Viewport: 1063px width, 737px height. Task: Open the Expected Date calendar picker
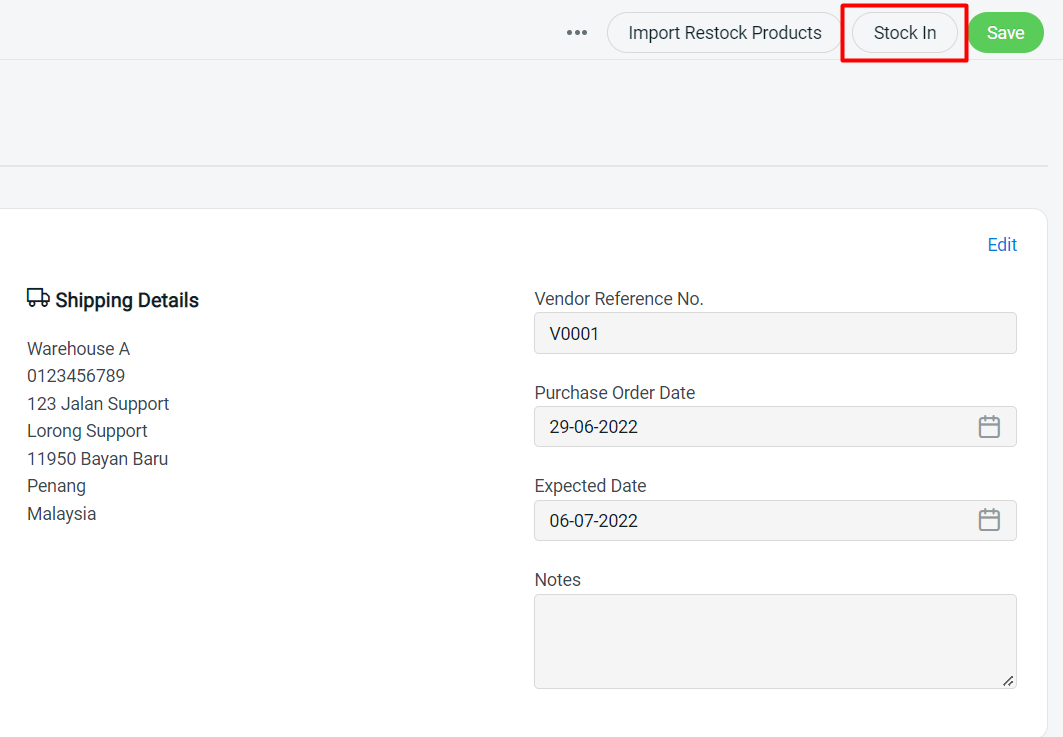(989, 520)
